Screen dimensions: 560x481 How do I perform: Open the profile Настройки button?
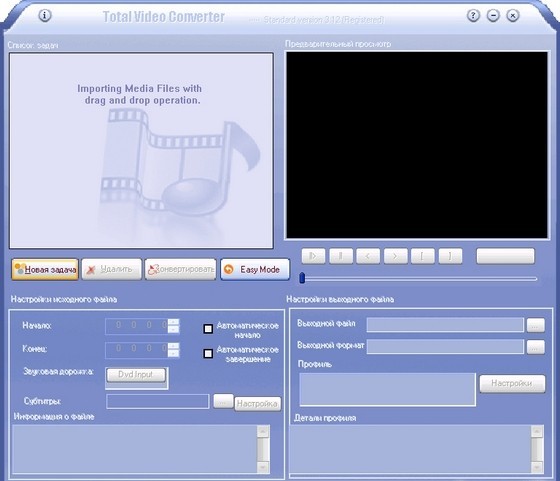pyautogui.click(x=512, y=384)
